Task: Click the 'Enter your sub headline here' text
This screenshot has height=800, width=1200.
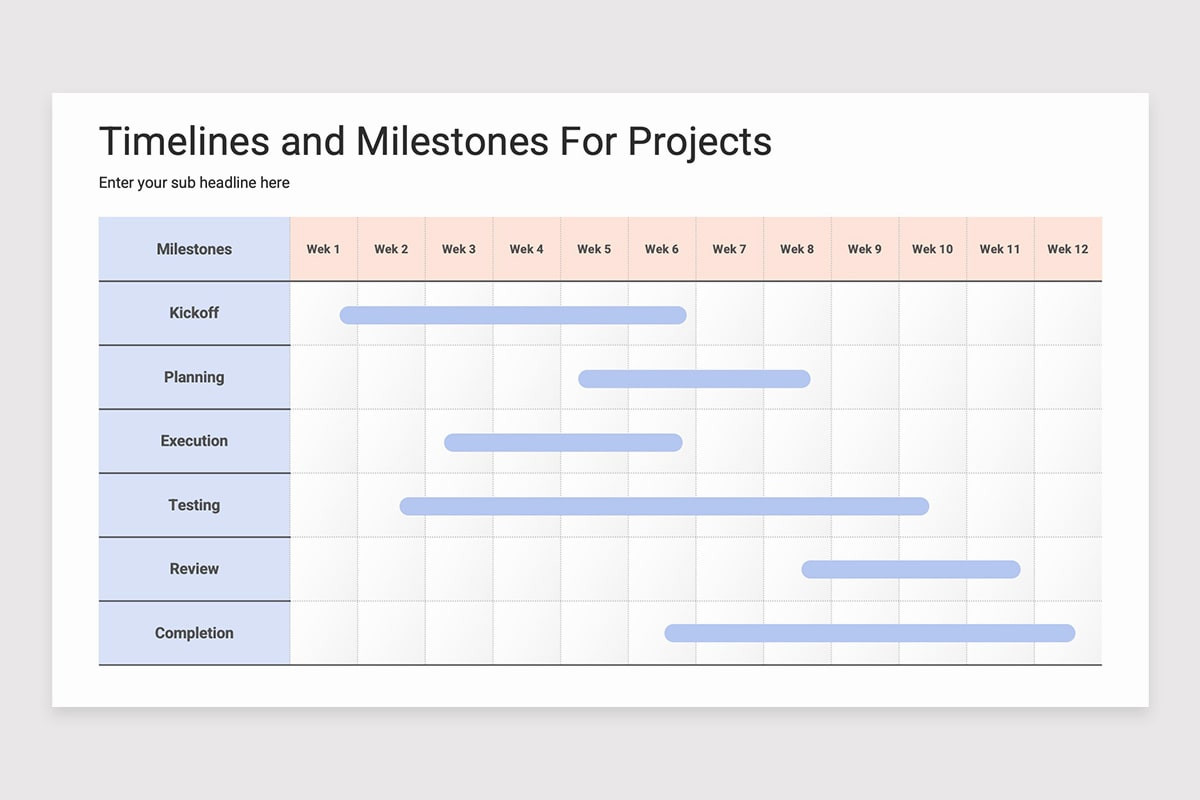Action: pos(194,183)
